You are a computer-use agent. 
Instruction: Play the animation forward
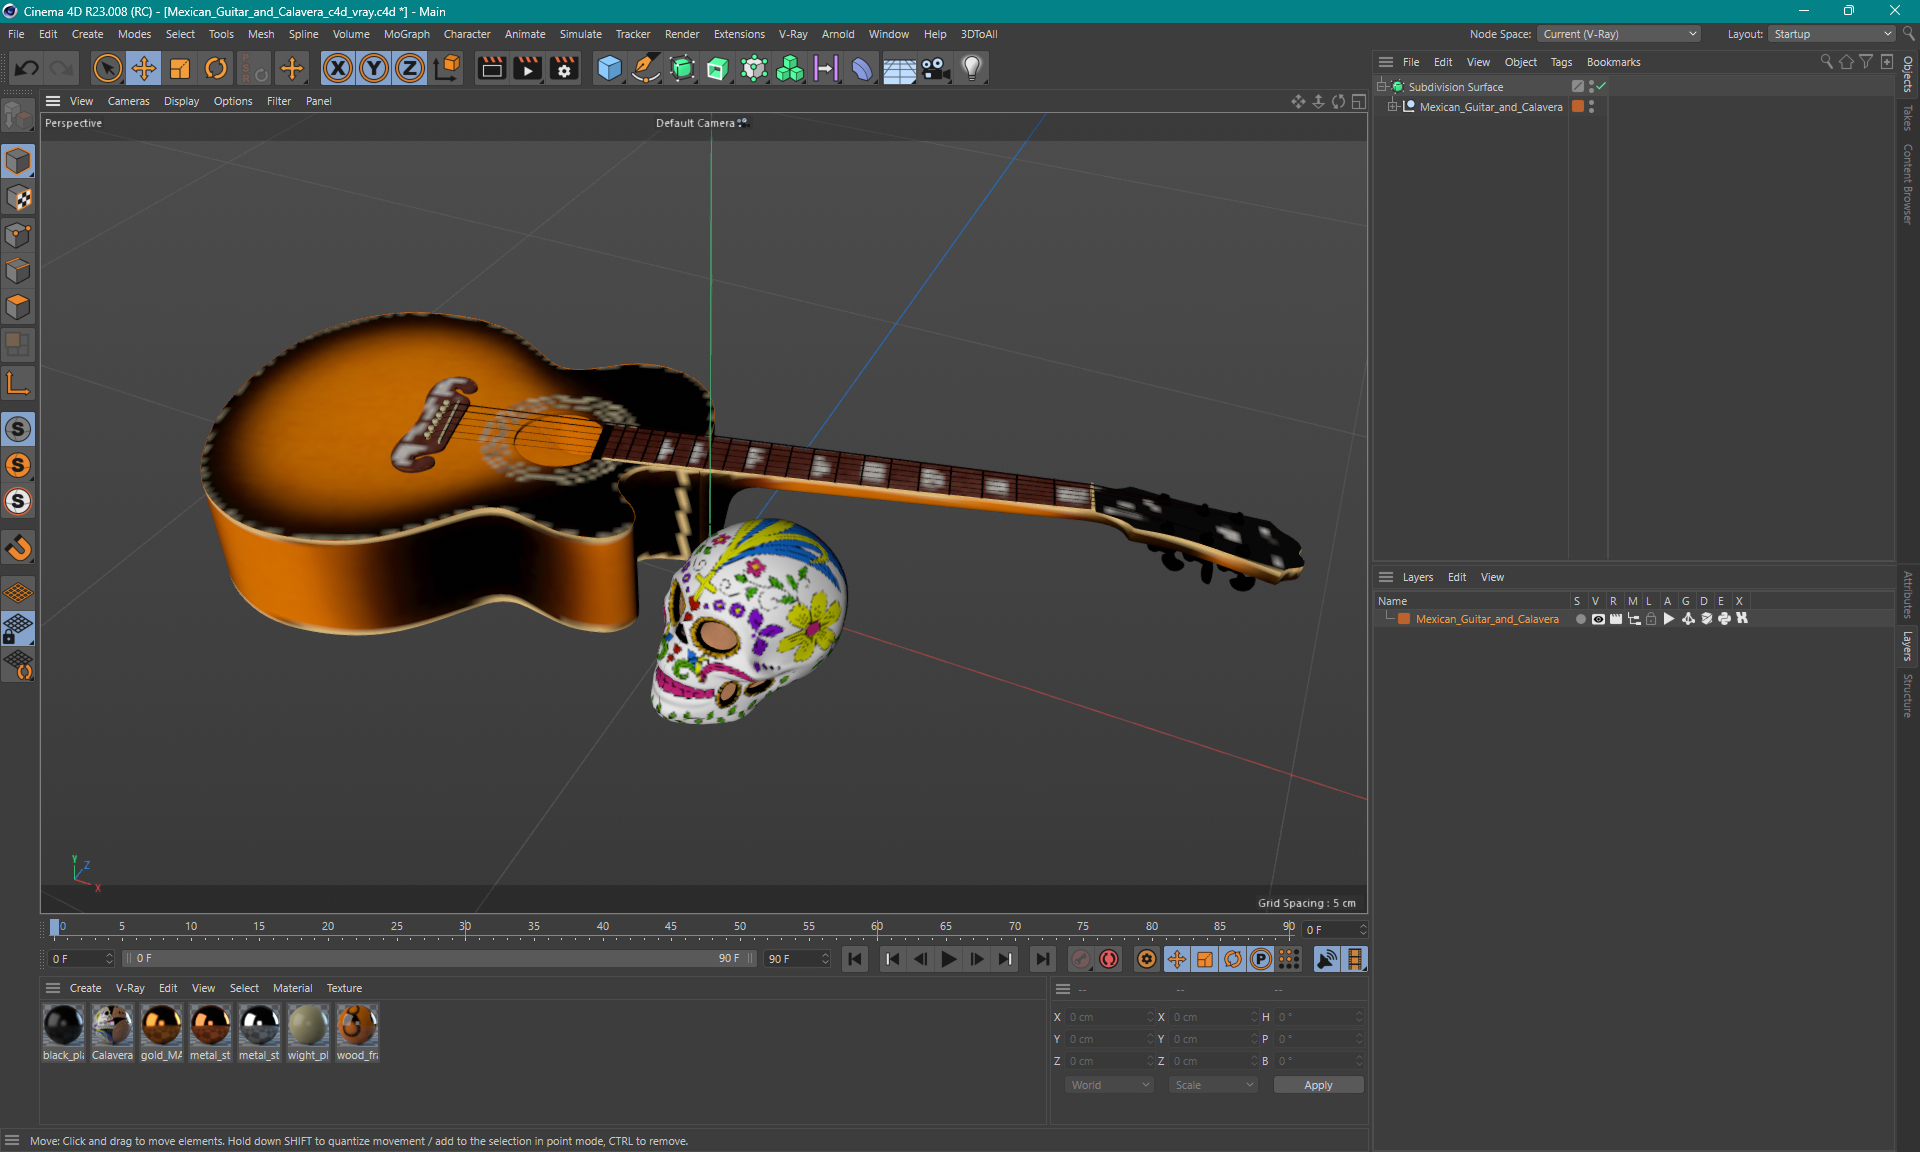948,959
